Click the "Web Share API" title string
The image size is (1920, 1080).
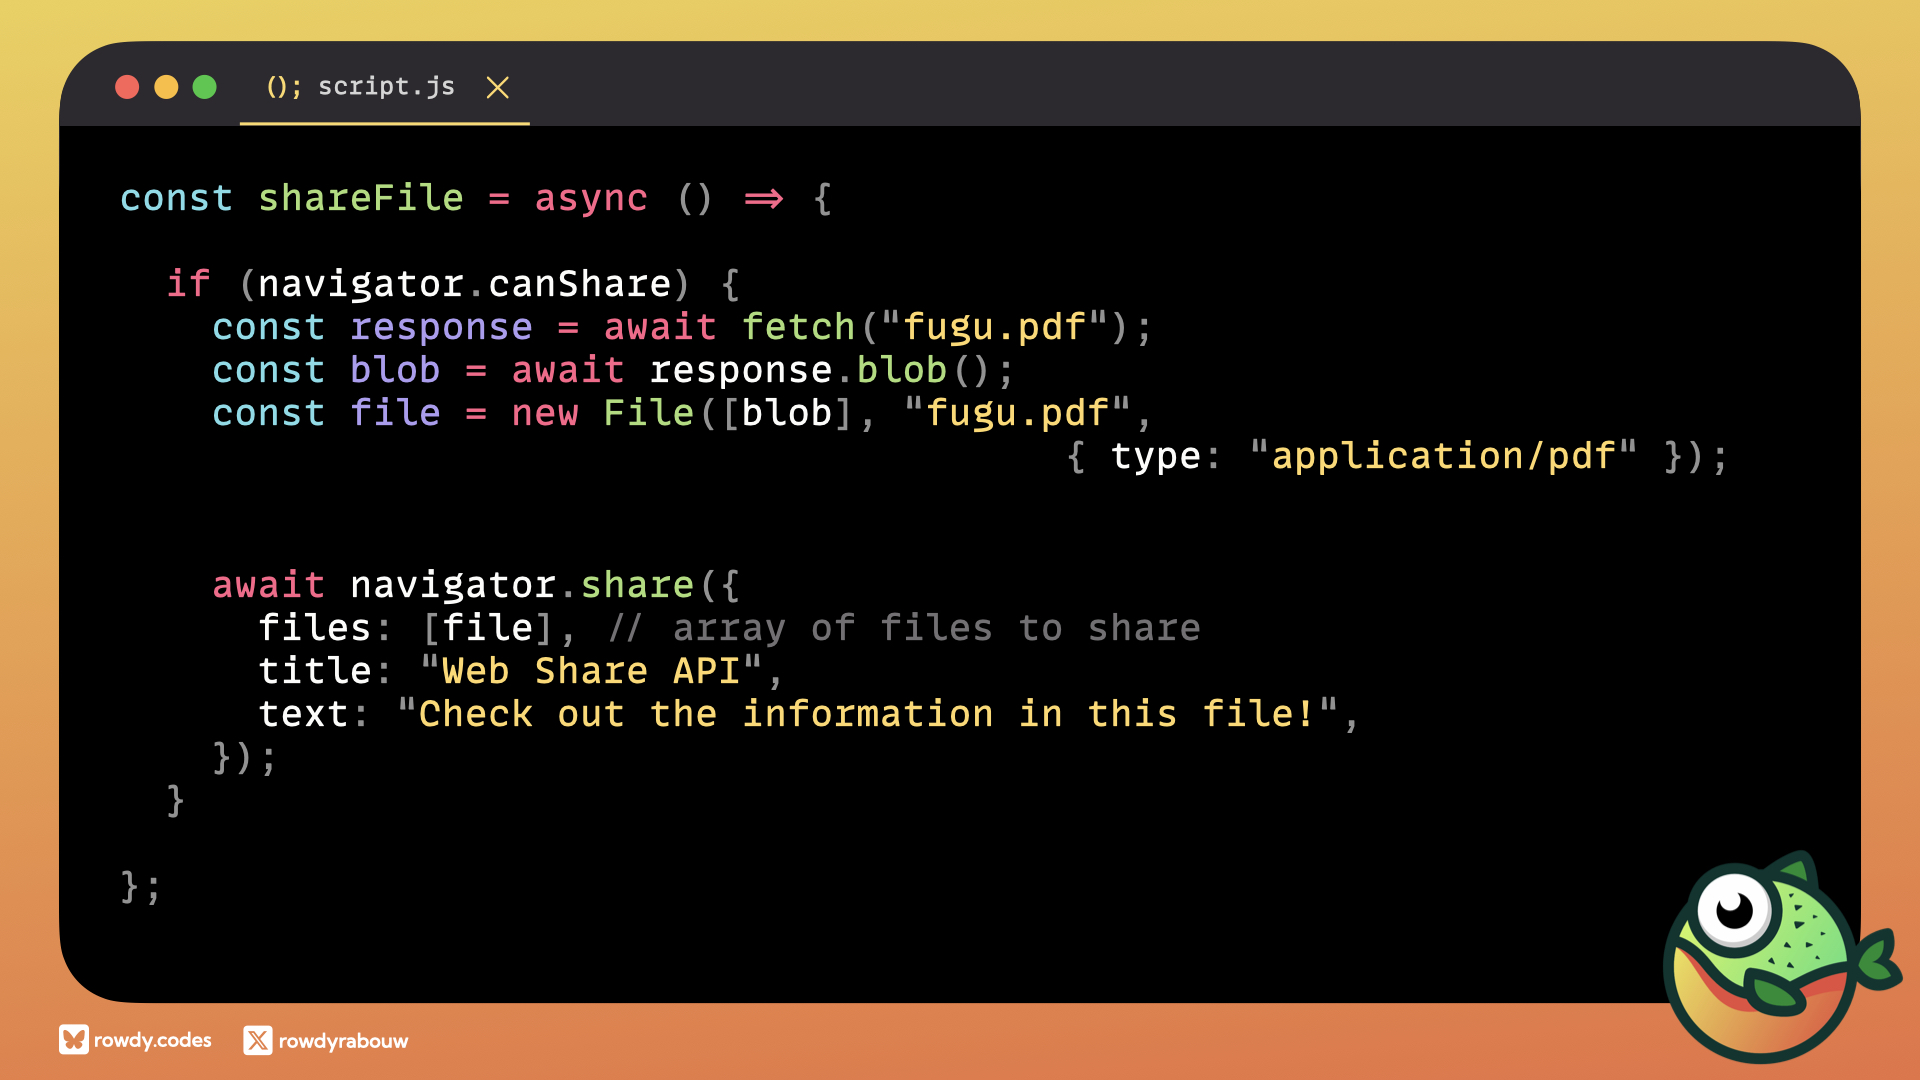coord(590,671)
